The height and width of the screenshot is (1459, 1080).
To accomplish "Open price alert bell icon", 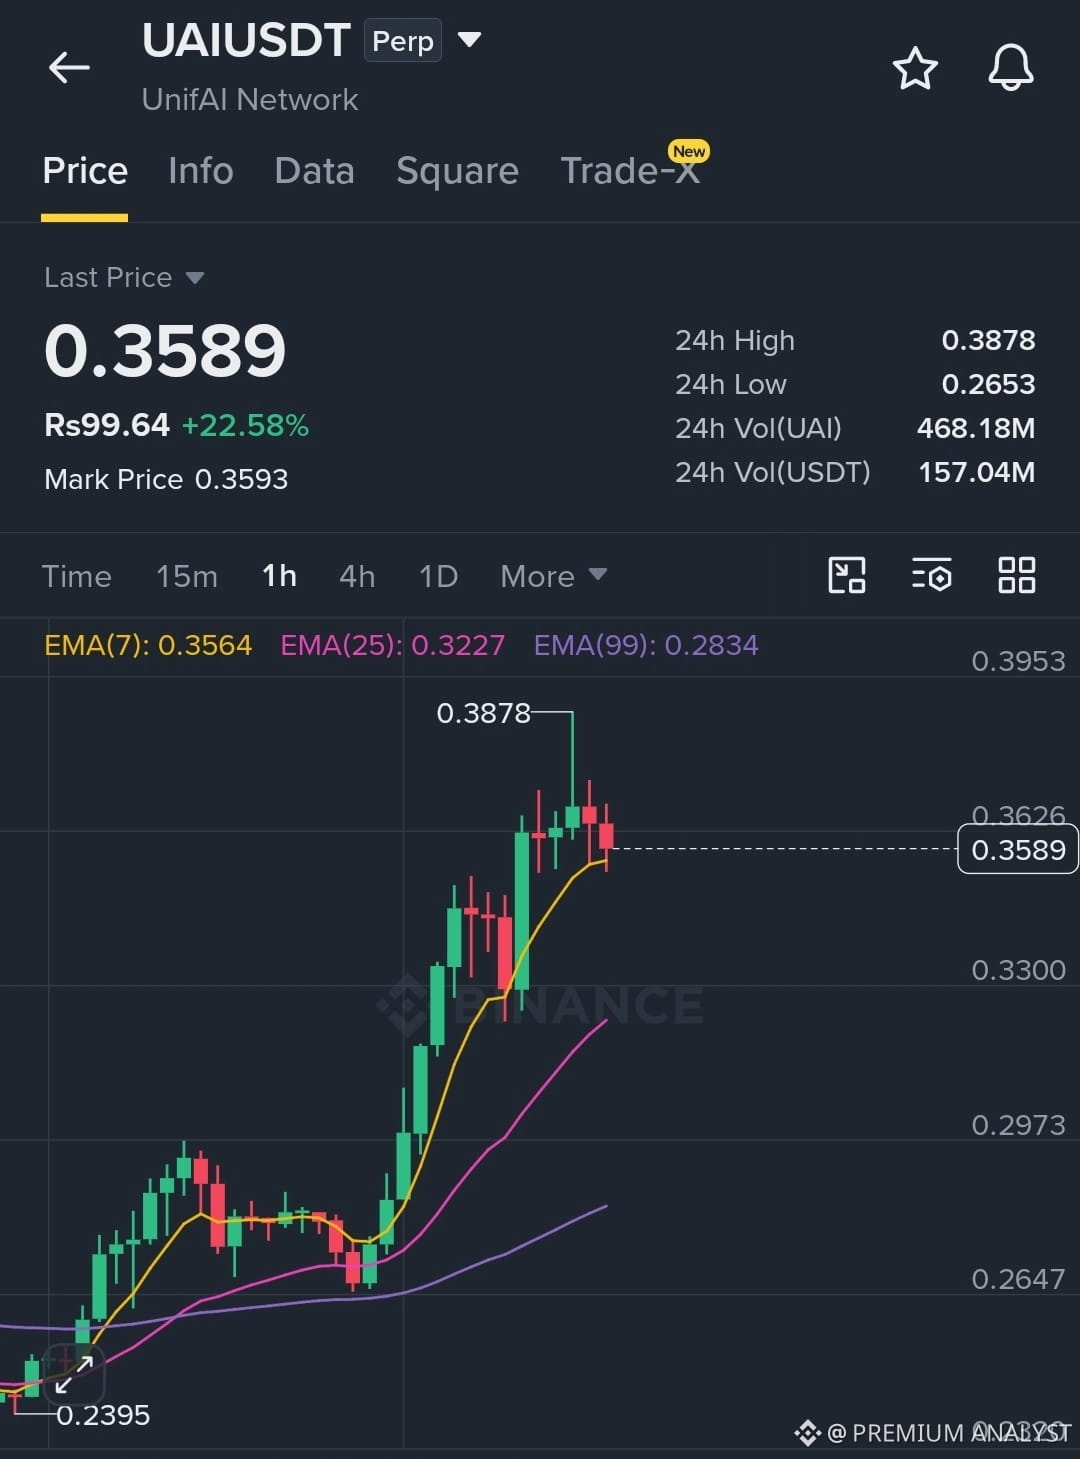I will tap(1011, 68).
